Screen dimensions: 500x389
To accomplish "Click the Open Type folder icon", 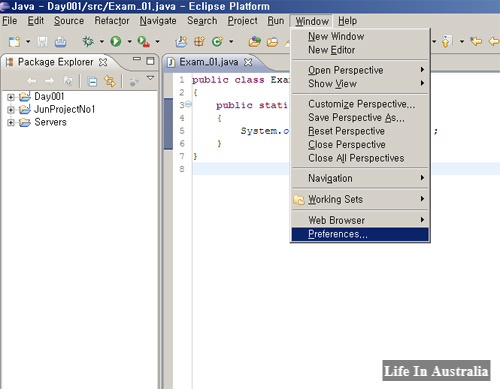I will pos(255,42).
